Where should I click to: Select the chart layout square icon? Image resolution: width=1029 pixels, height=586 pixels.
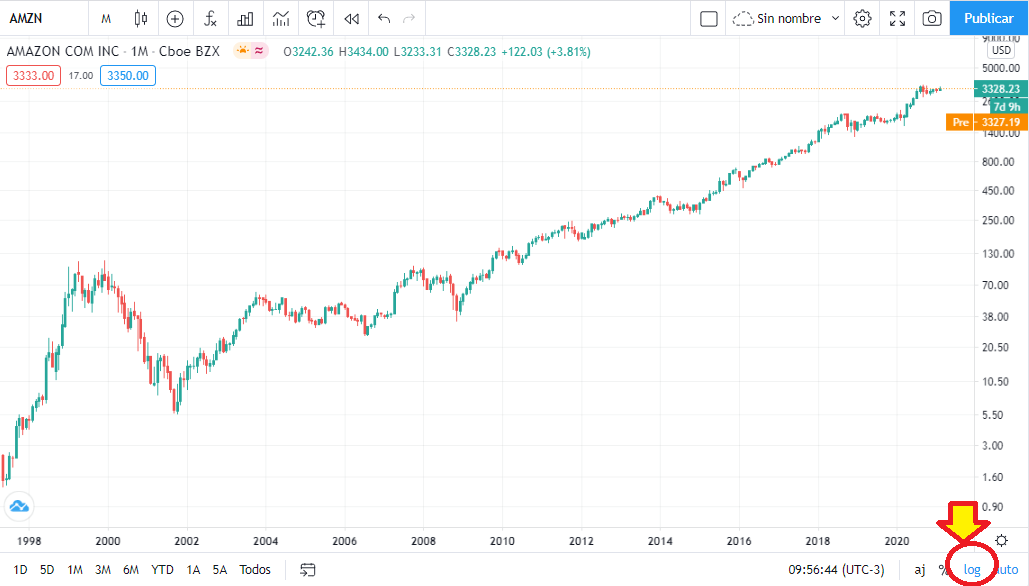pyautogui.click(x=709, y=19)
